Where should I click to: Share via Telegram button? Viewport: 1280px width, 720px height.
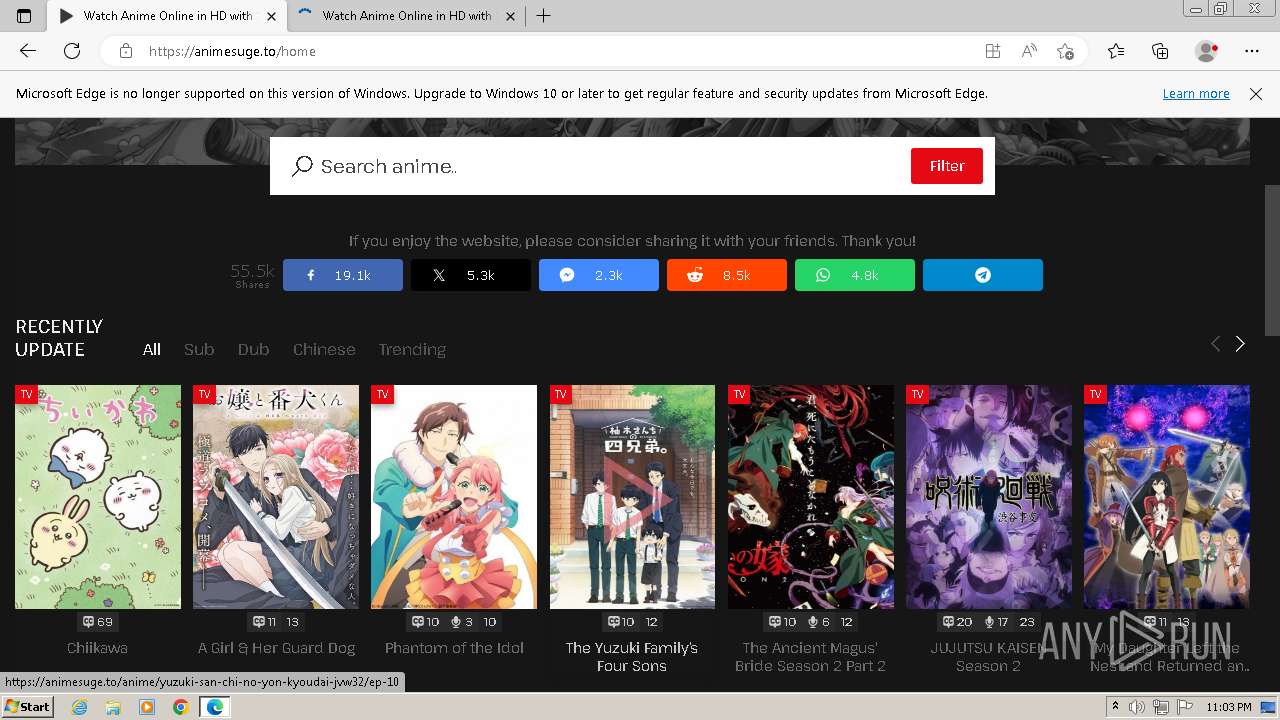pyautogui.click(x=983, y=275)
